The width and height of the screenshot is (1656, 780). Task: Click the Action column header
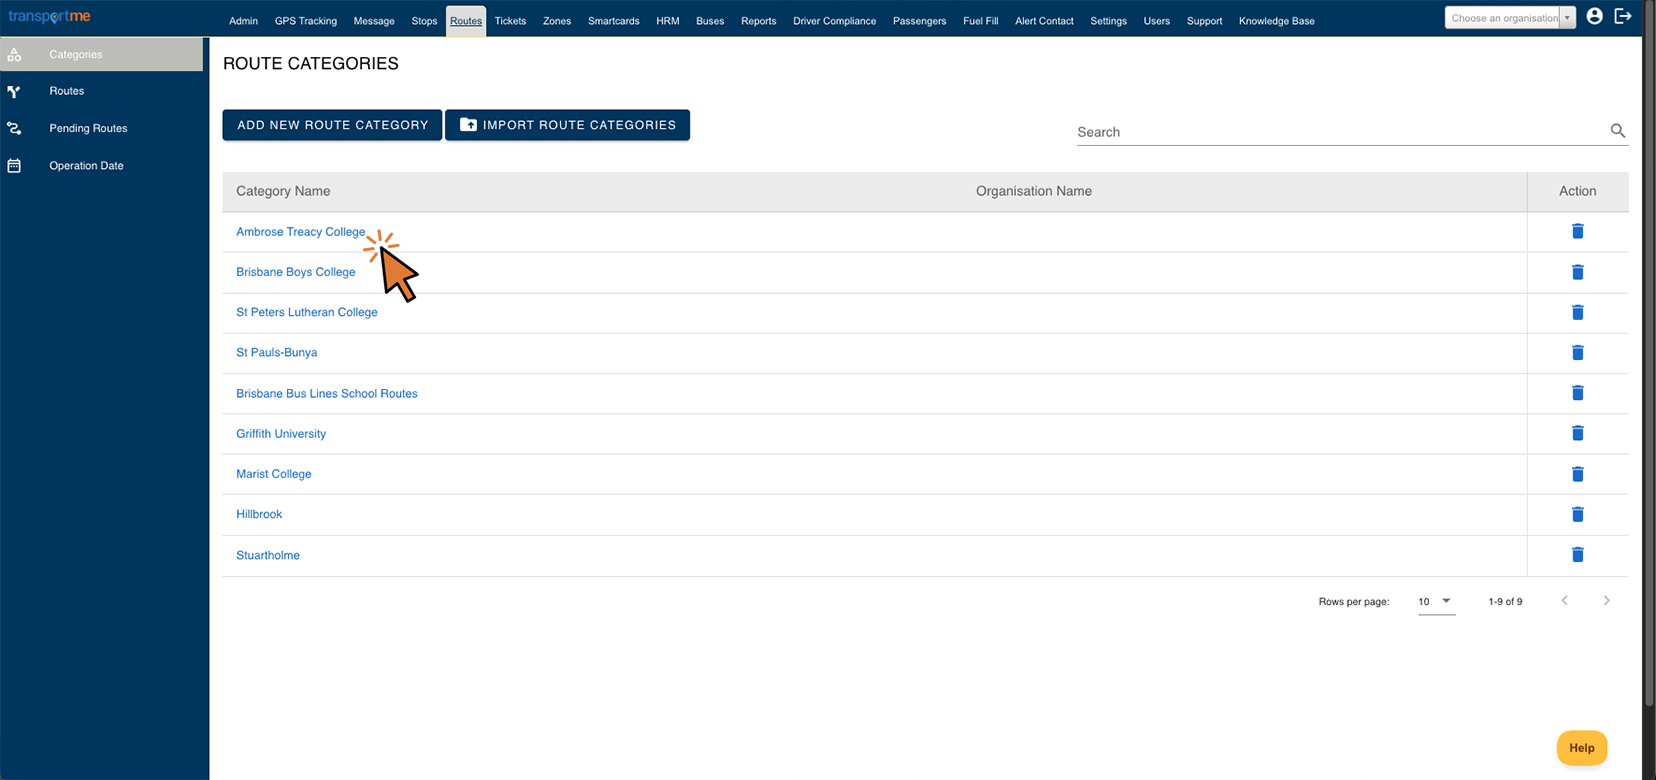(1577, 191)
